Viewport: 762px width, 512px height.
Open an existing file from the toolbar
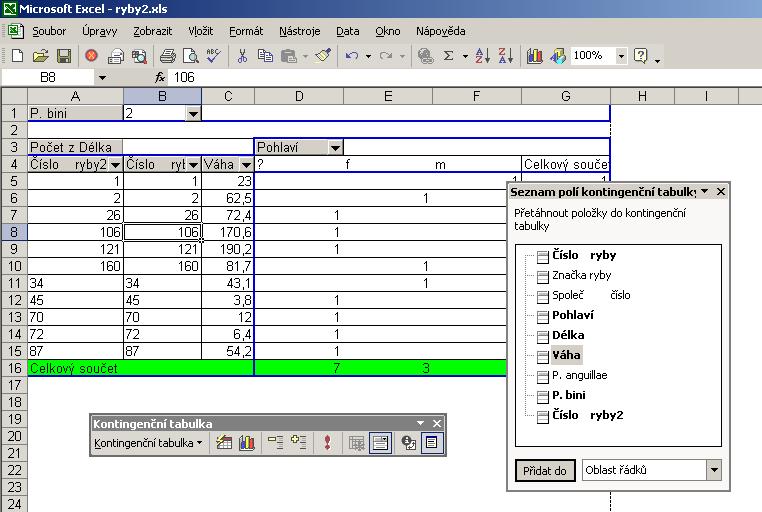(41, 56)
